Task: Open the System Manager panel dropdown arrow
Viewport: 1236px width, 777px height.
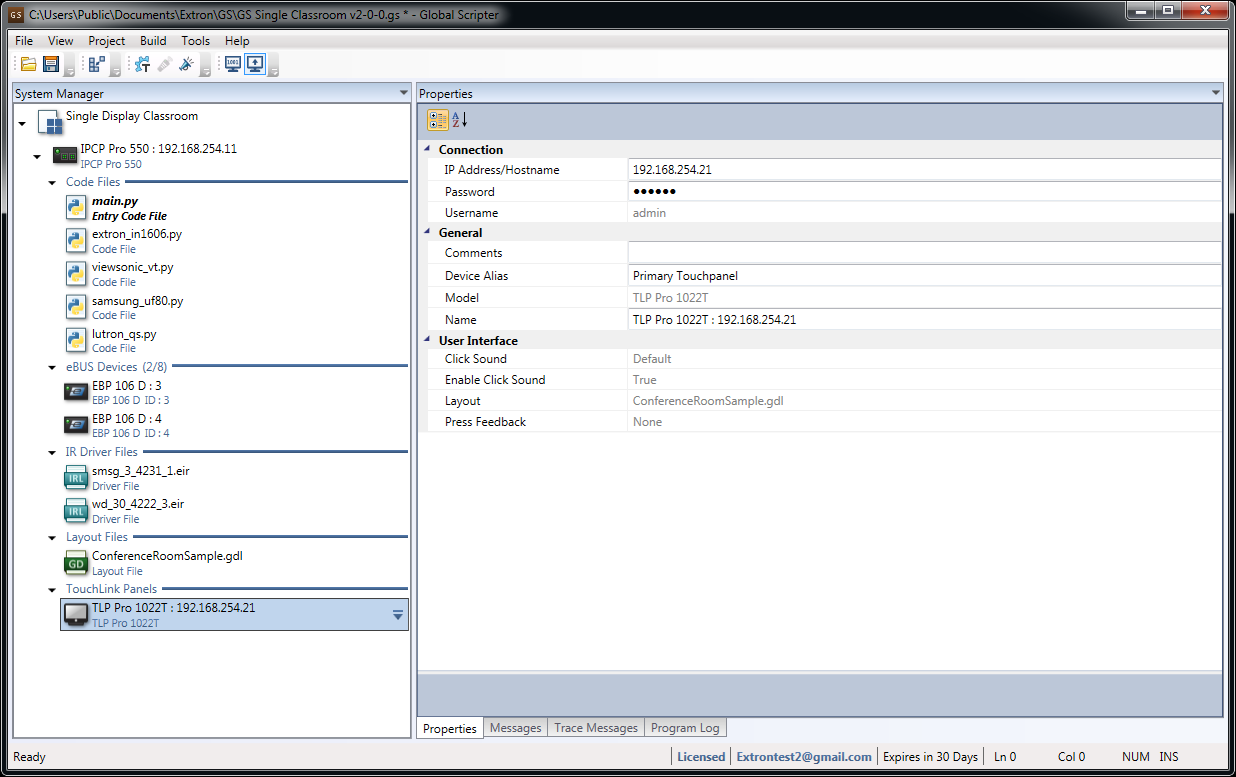Action: (403, 93)
